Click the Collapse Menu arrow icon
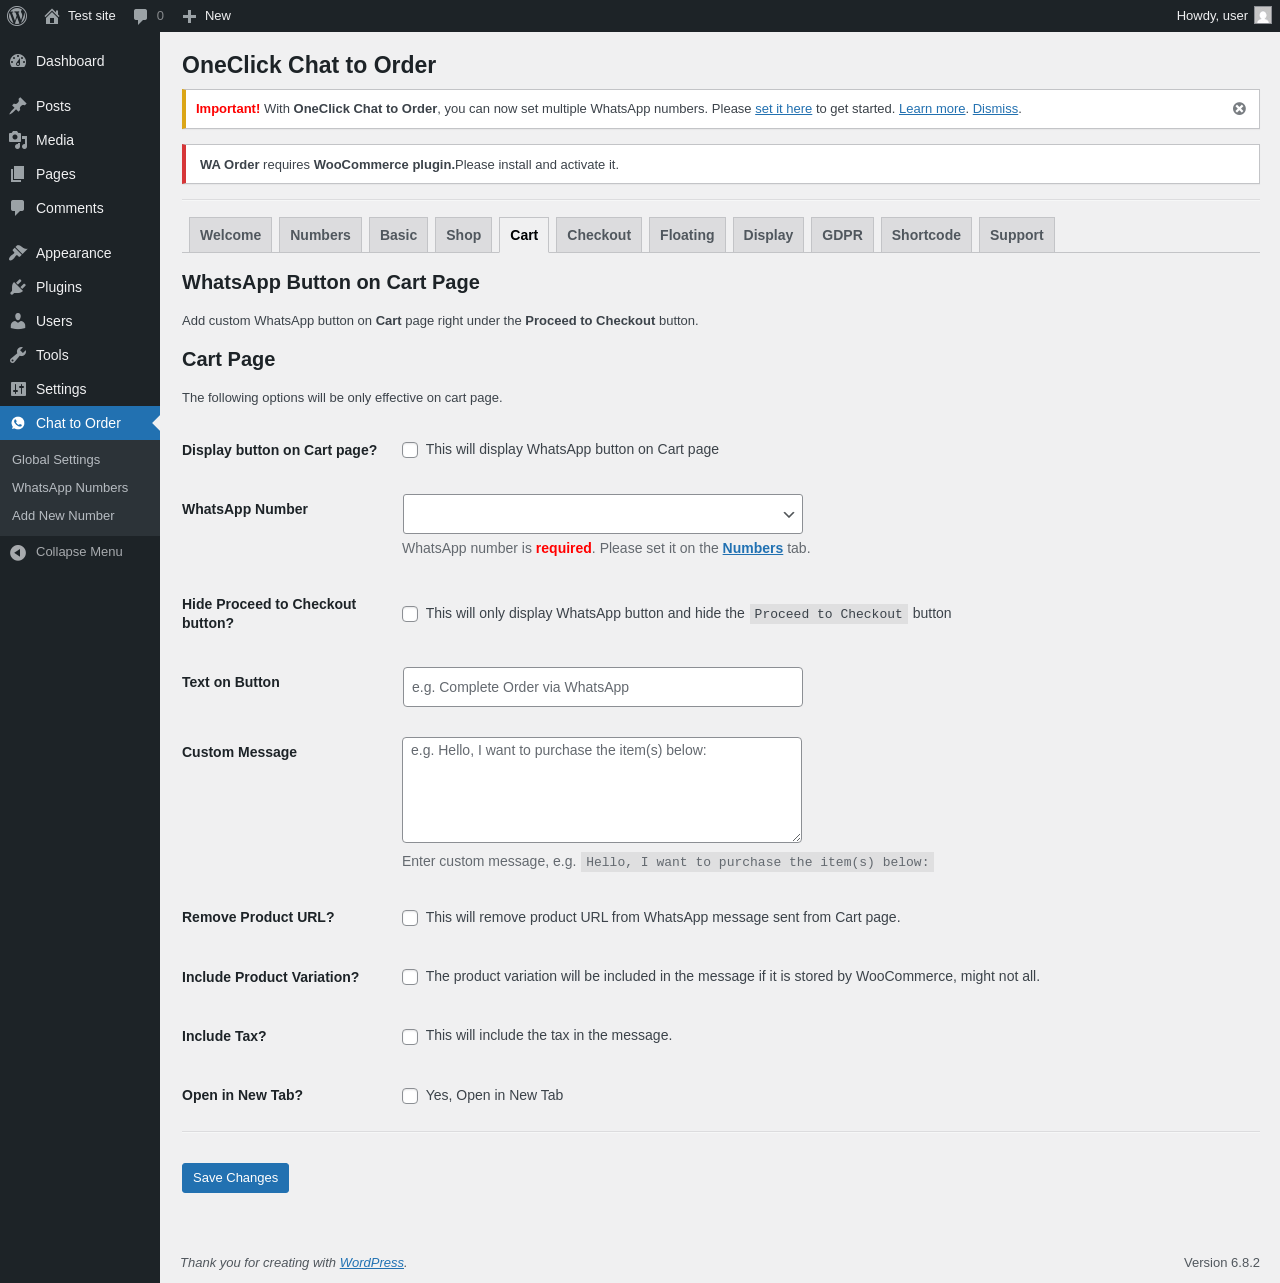The image size is (1280, 1283). [18, 552]
